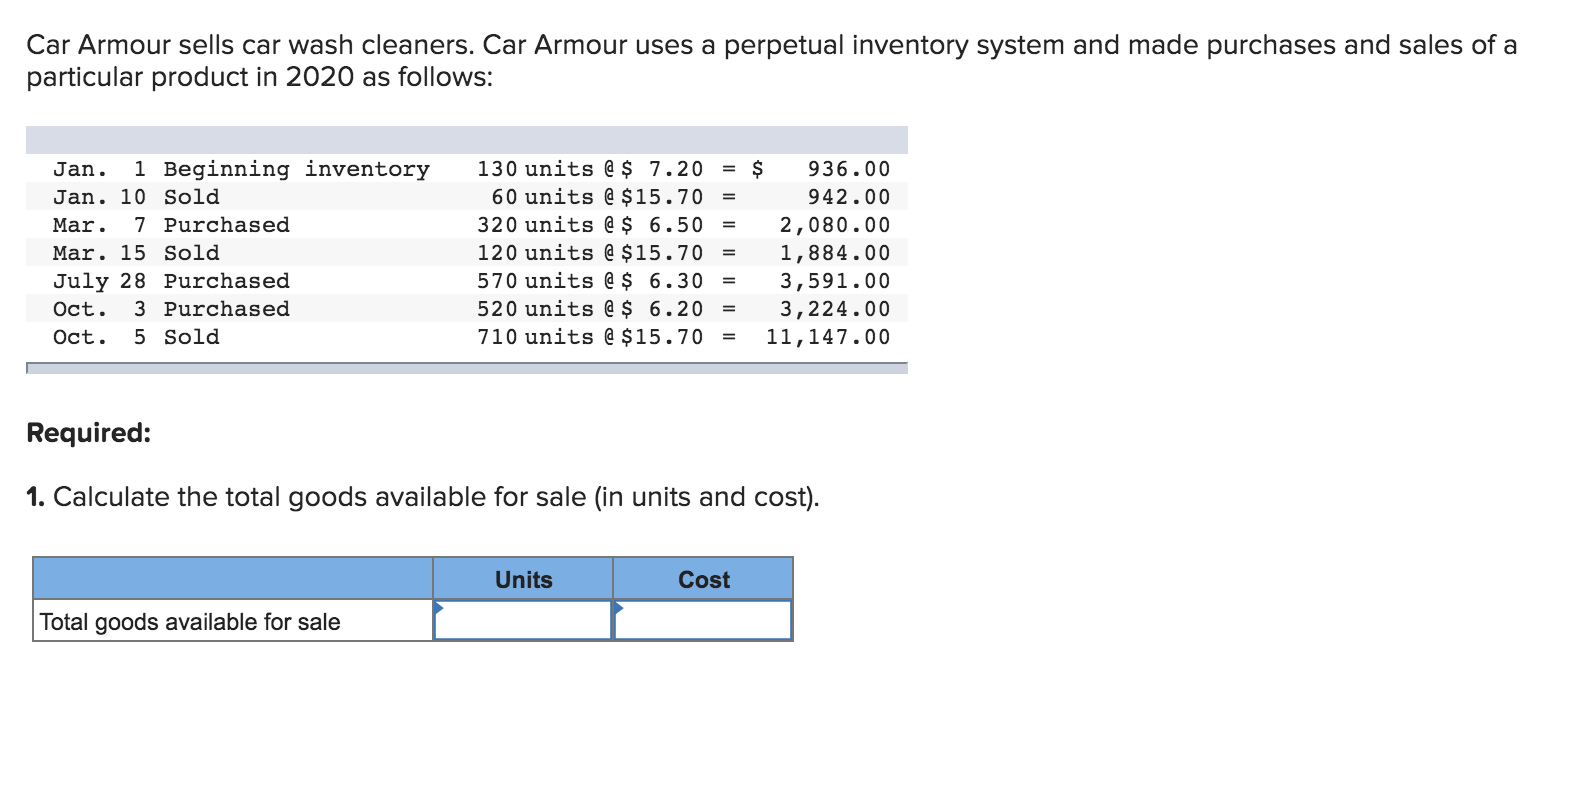
Task: Click '710 units @ $15.70' text
Action: pyautogui.click(x=590, y=337)
